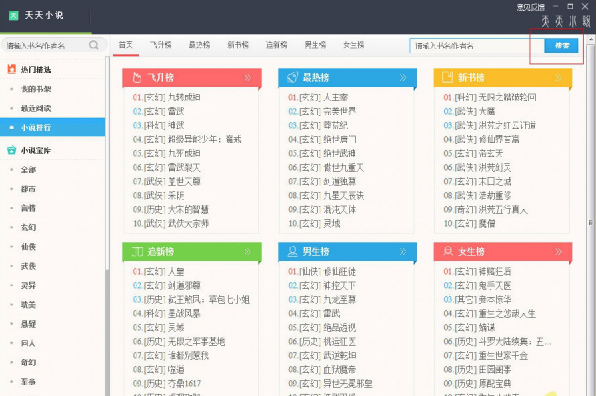Select 仙侠 category in sidebar
This screenshot has width=596, height=396.
click(x=28, y=247)
